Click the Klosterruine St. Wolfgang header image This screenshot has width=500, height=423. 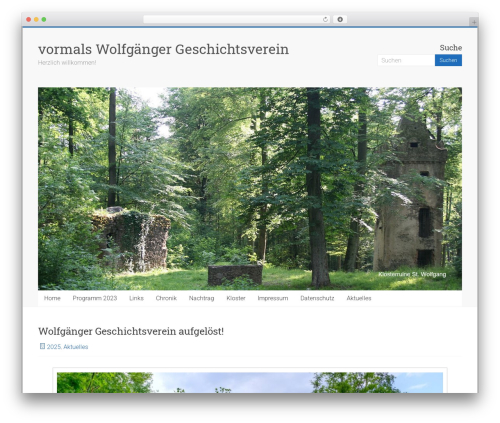[250, 188]
